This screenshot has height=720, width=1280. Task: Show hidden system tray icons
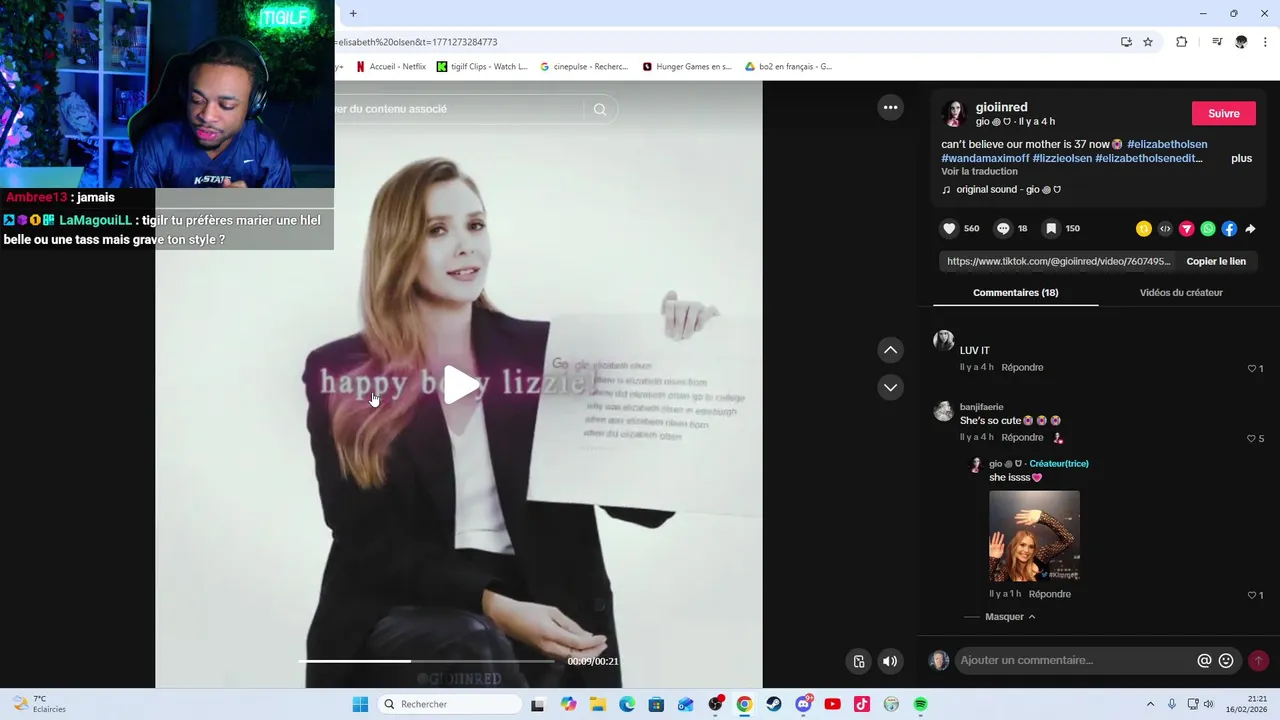(1150, 704)
